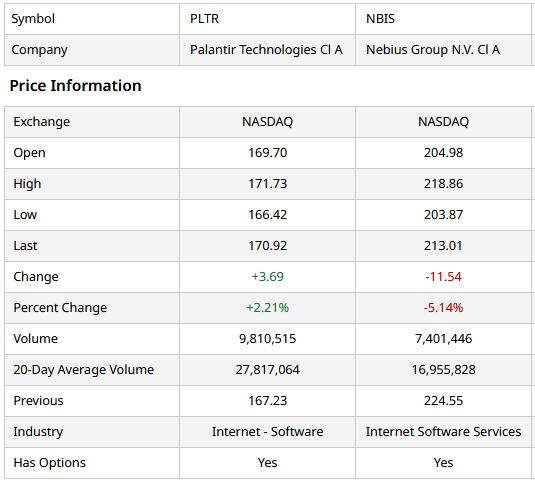This screenshot has height=485, width=535.
Task: Click the red -11.54 change value
Action: [444, 277]
